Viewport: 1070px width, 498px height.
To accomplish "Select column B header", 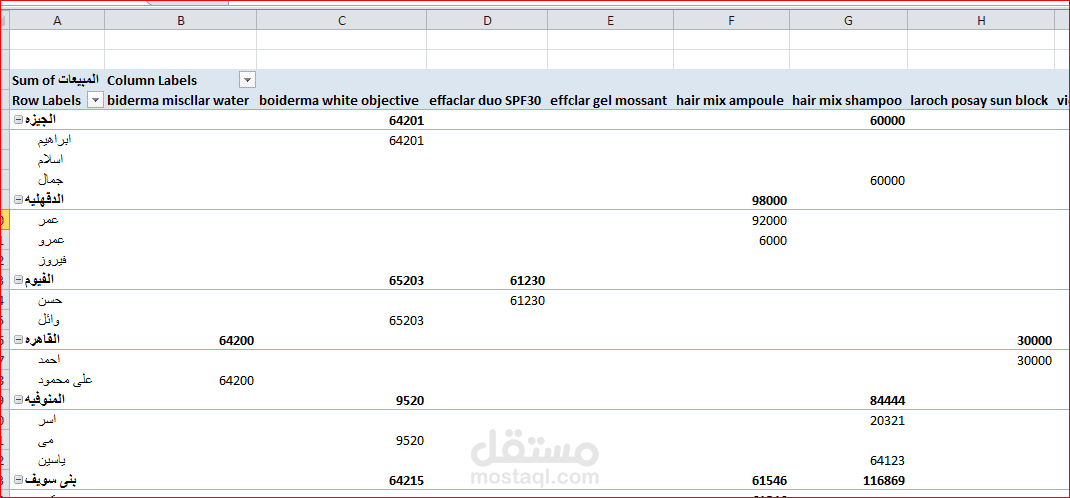I will [181, 20].
